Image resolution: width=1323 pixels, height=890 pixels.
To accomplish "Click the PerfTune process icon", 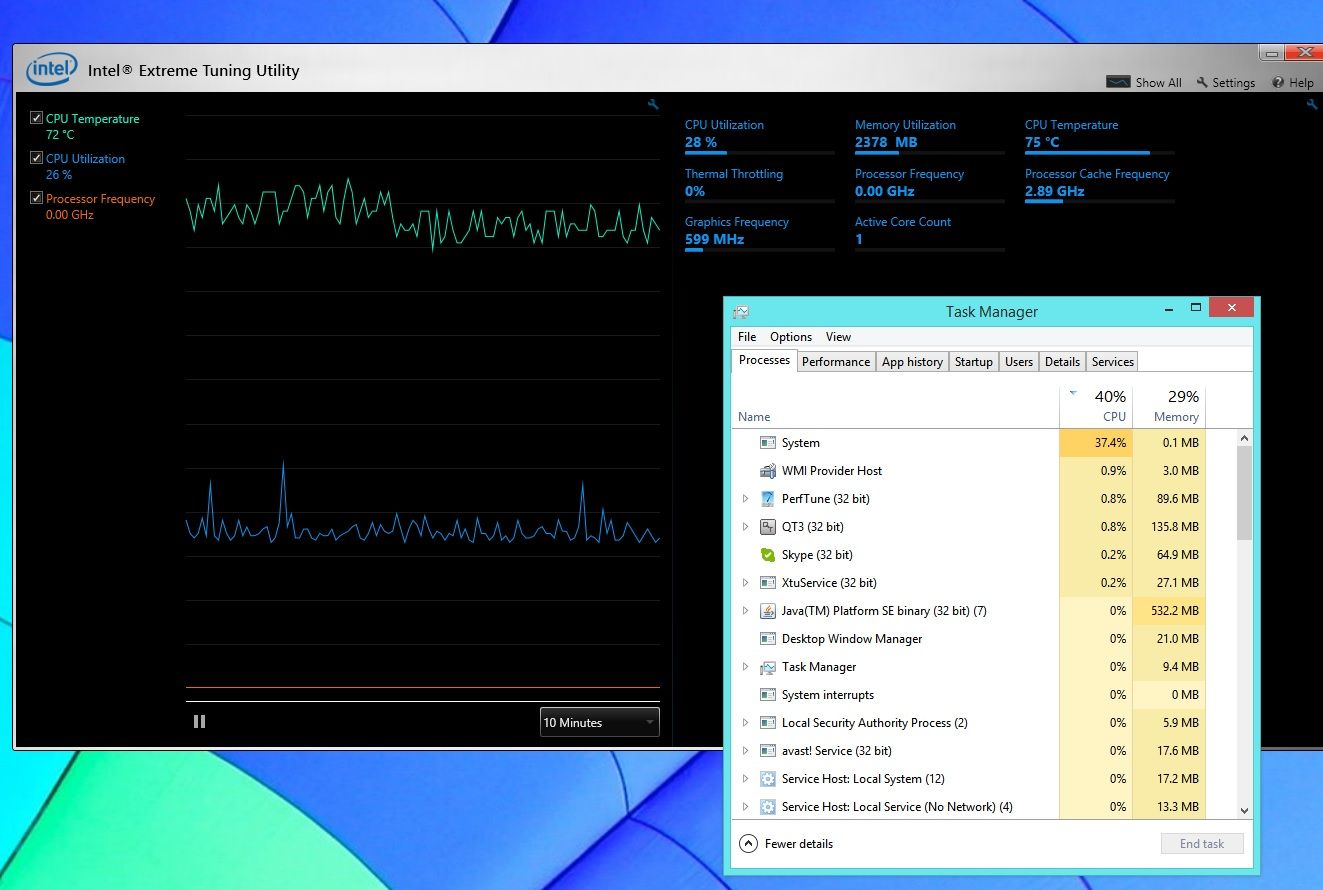I will pyautogui.click(x=768, y=498).
